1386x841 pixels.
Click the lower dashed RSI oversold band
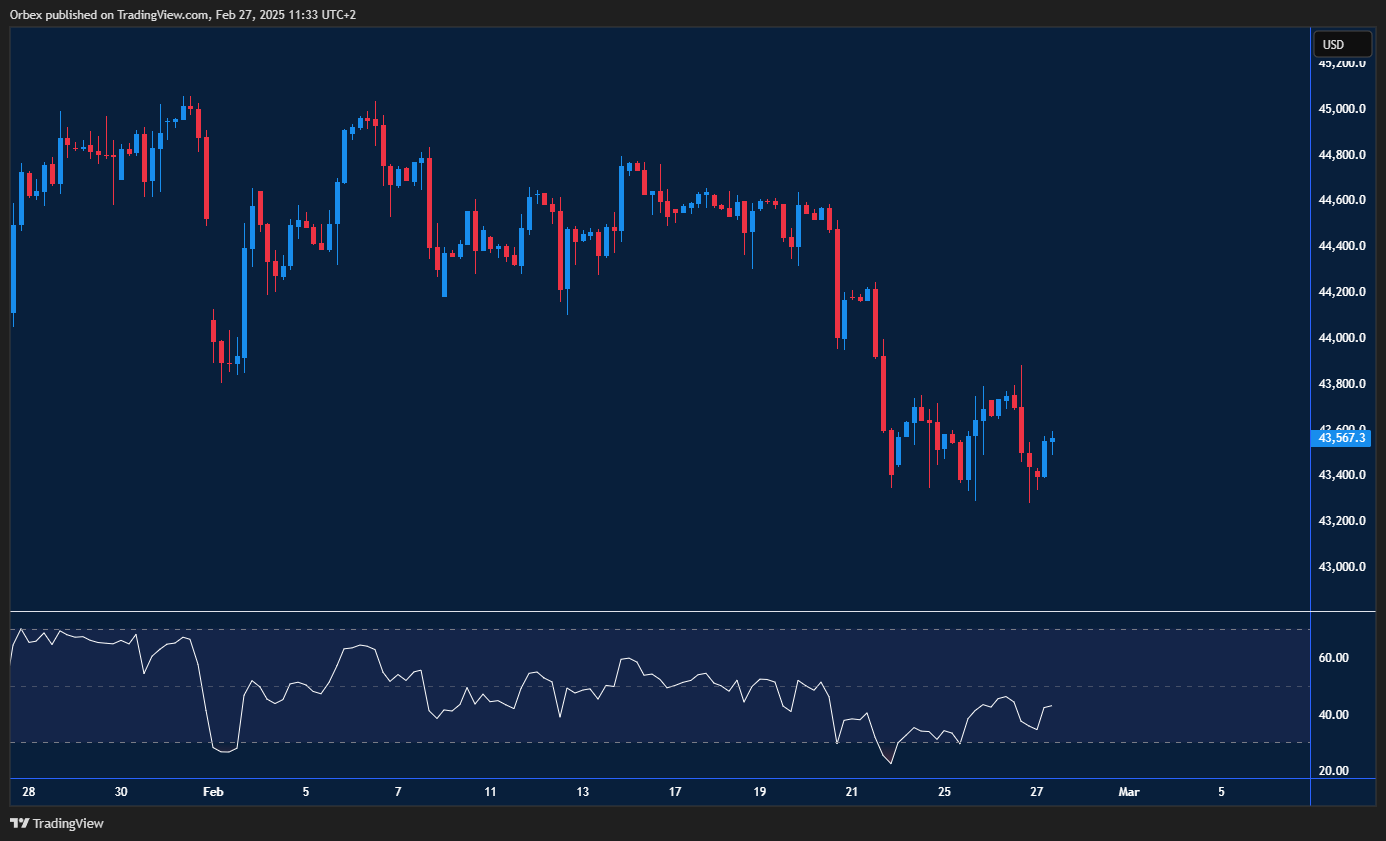click(x=650, y=742)
